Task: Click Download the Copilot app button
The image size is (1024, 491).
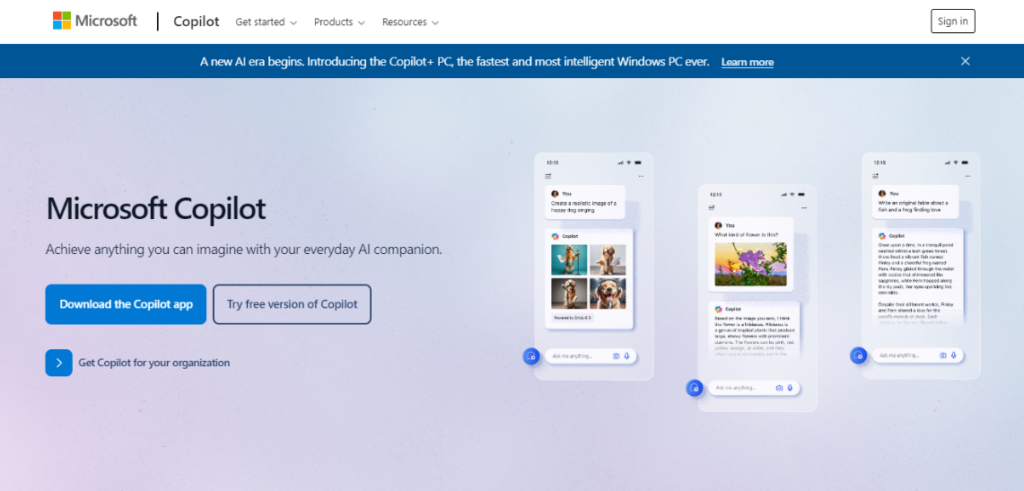Action: coord(125,304)
